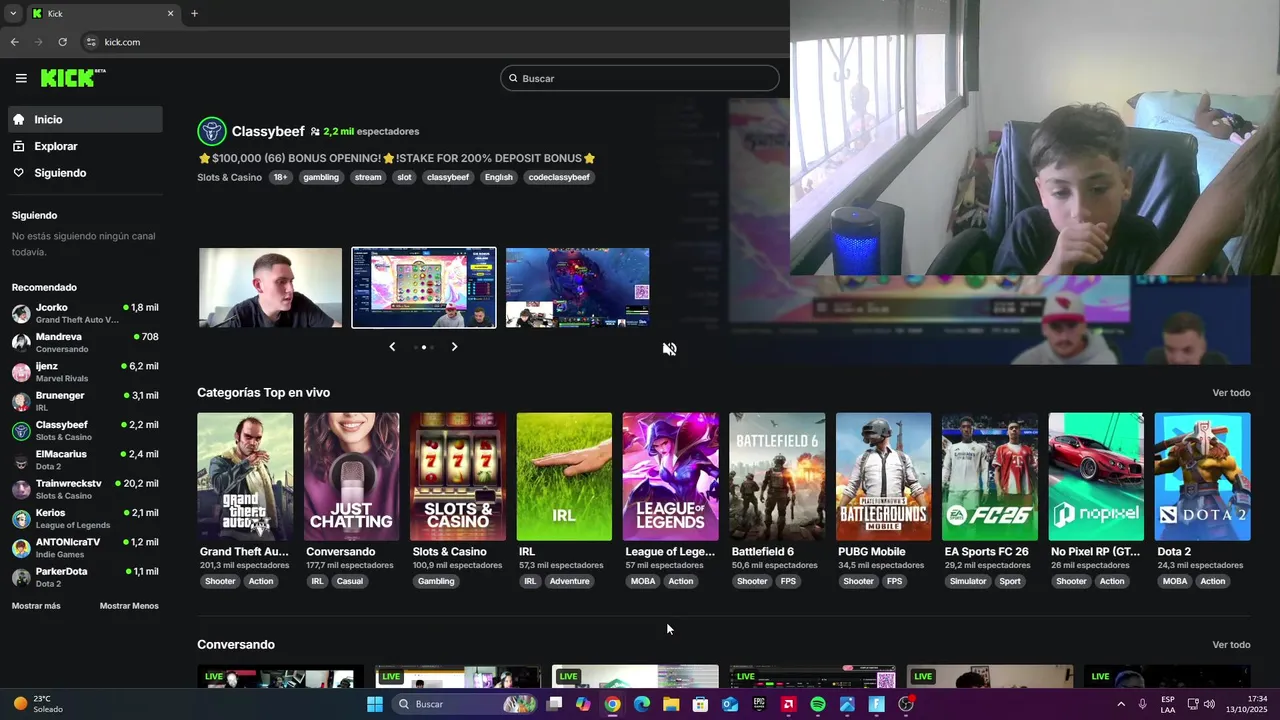Open Spotify from taskbar
1280x720 pixels.
pos(817,704)
